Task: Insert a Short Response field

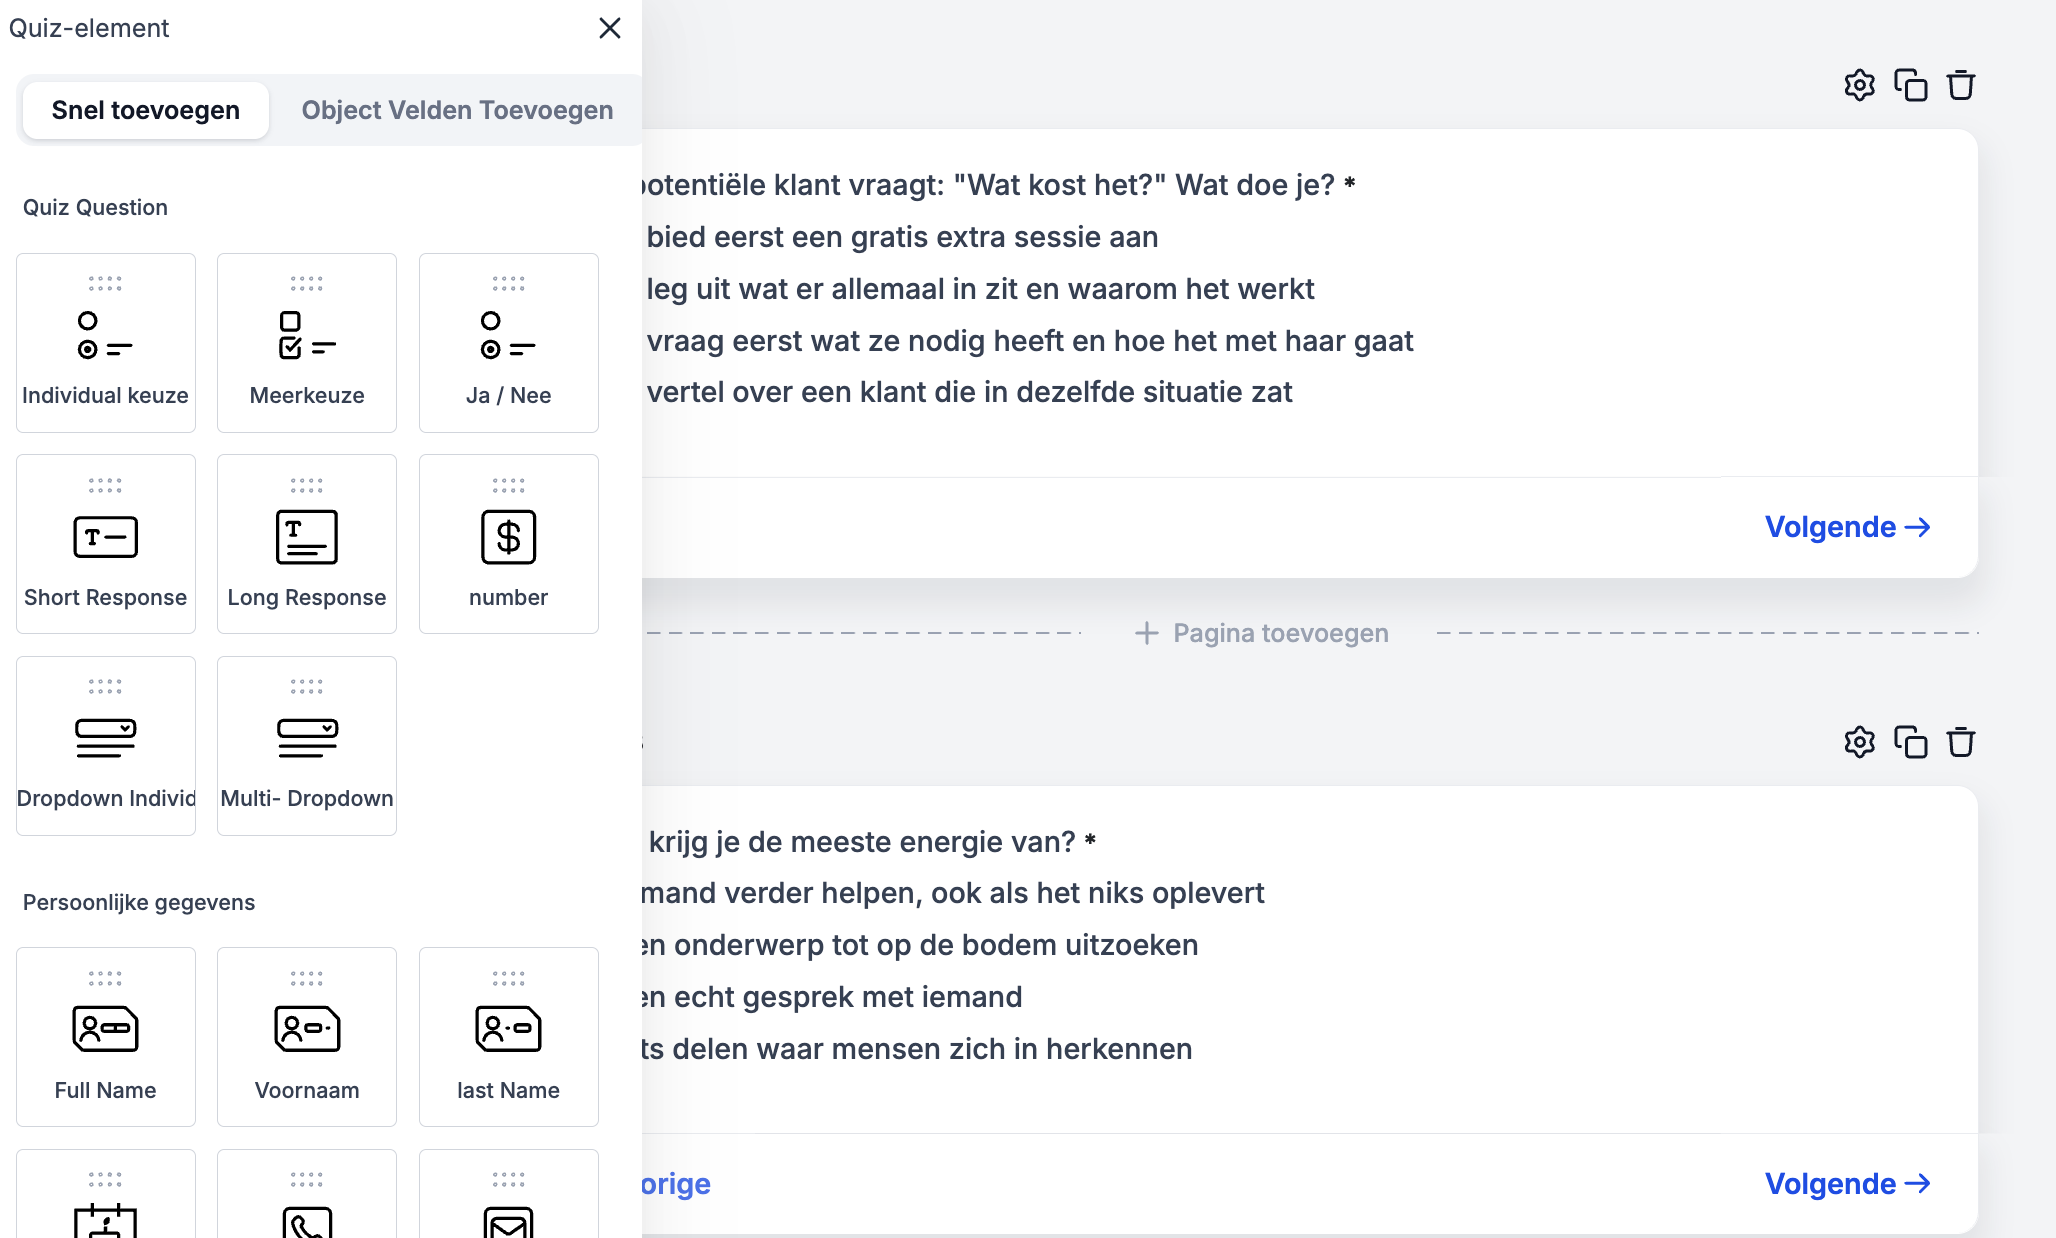Action: pos(105,544)
